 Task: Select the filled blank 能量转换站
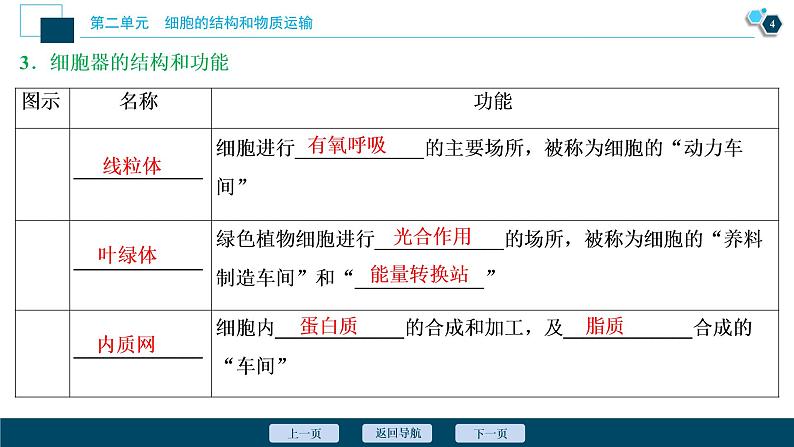[419, 274]
